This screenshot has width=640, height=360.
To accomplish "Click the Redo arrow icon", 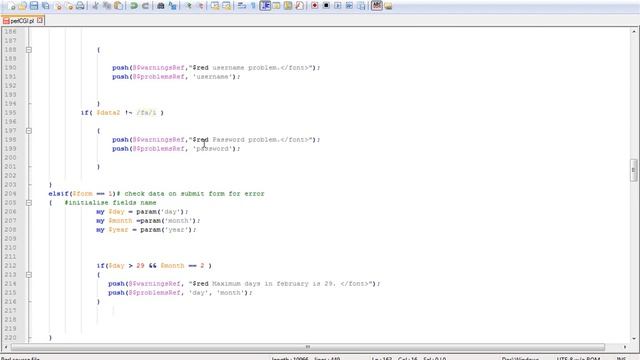I will (x=145, y=6).
